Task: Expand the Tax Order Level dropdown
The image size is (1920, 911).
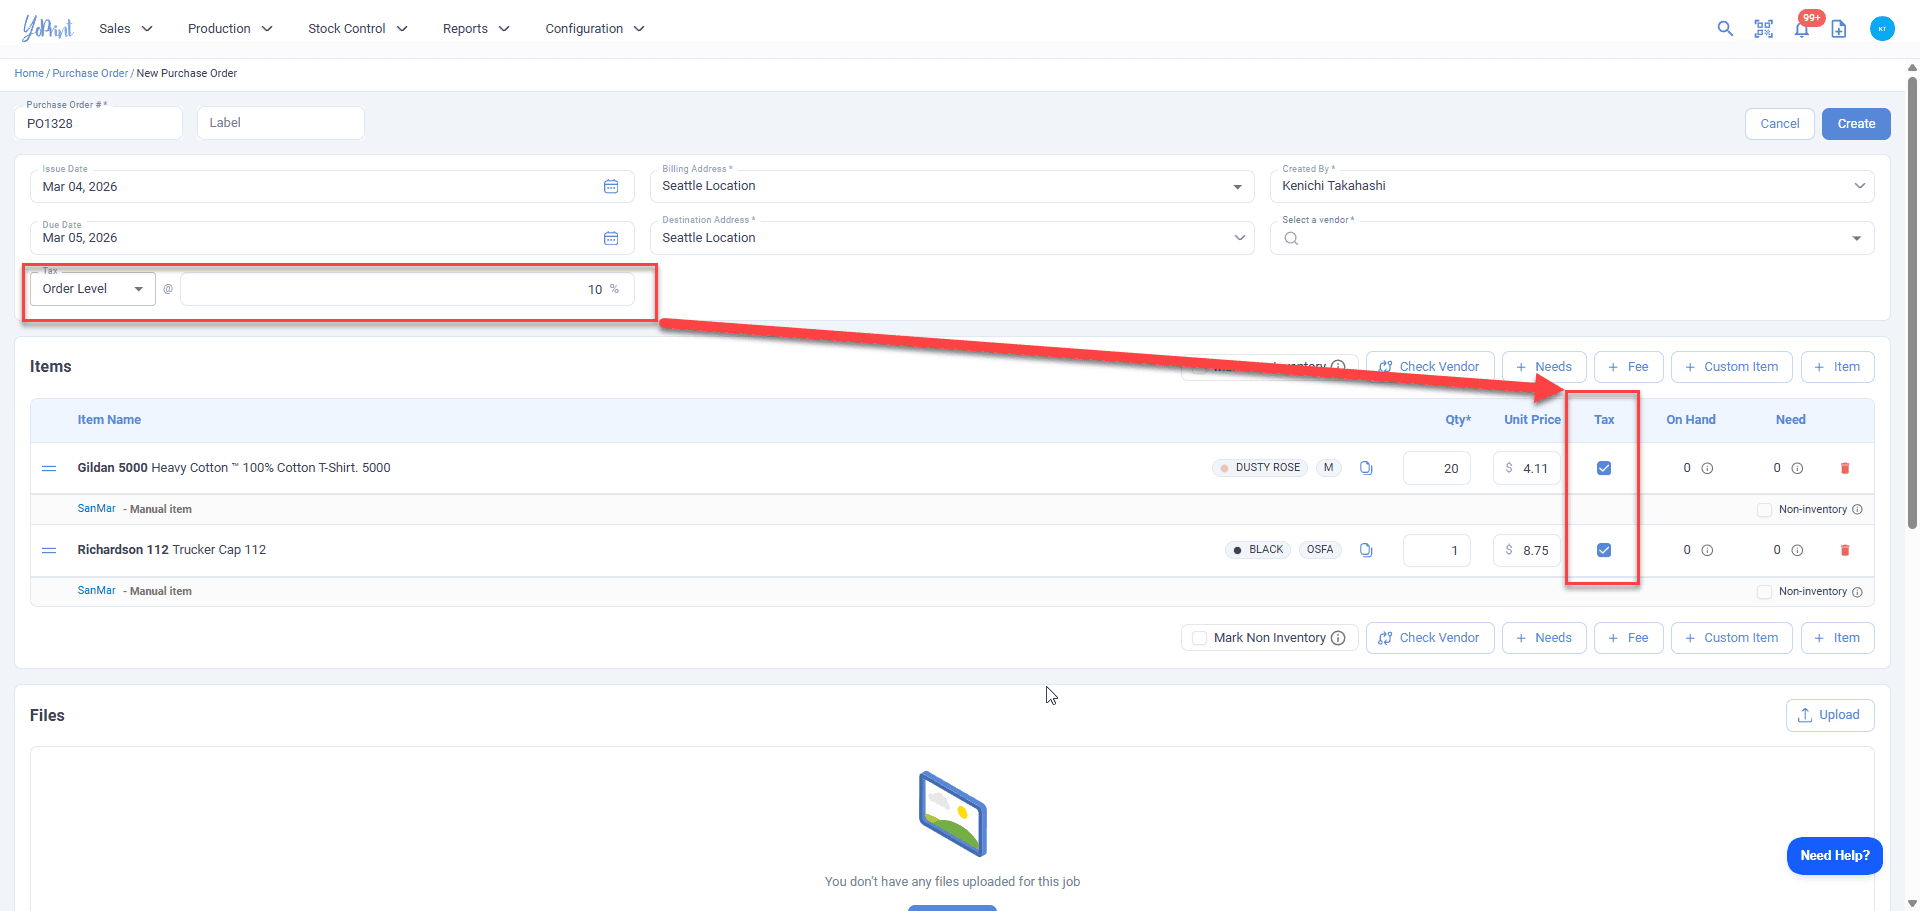Action: pos(92,289)
